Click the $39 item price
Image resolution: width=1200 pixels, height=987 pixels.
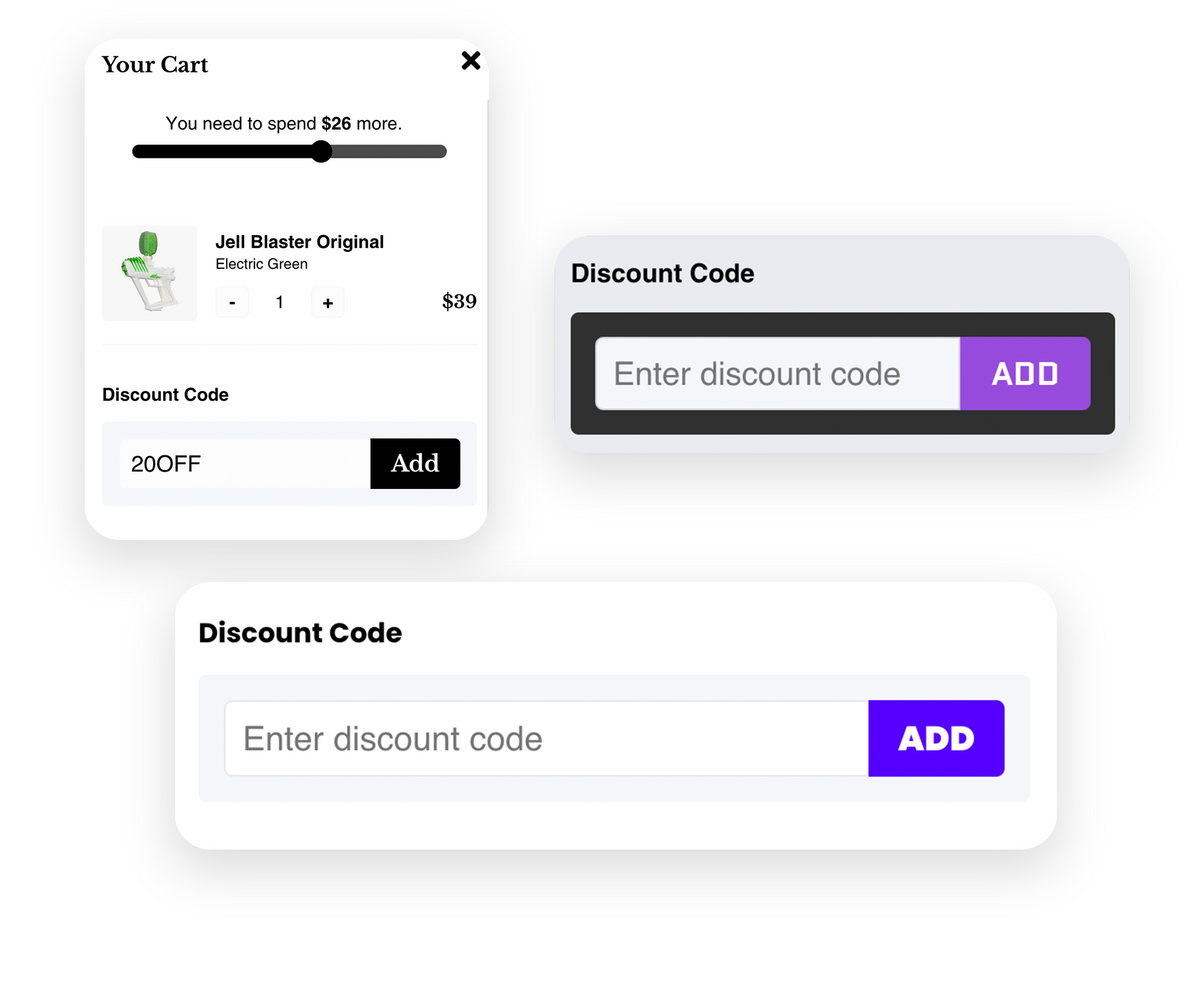pyautogui.click(x=459, y=302)
